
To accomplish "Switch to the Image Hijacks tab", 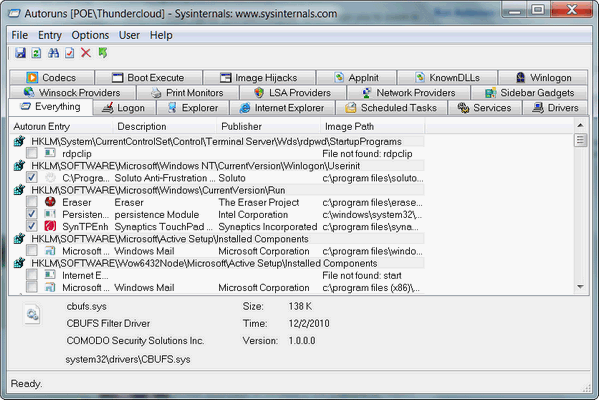I will click(259, 78).
